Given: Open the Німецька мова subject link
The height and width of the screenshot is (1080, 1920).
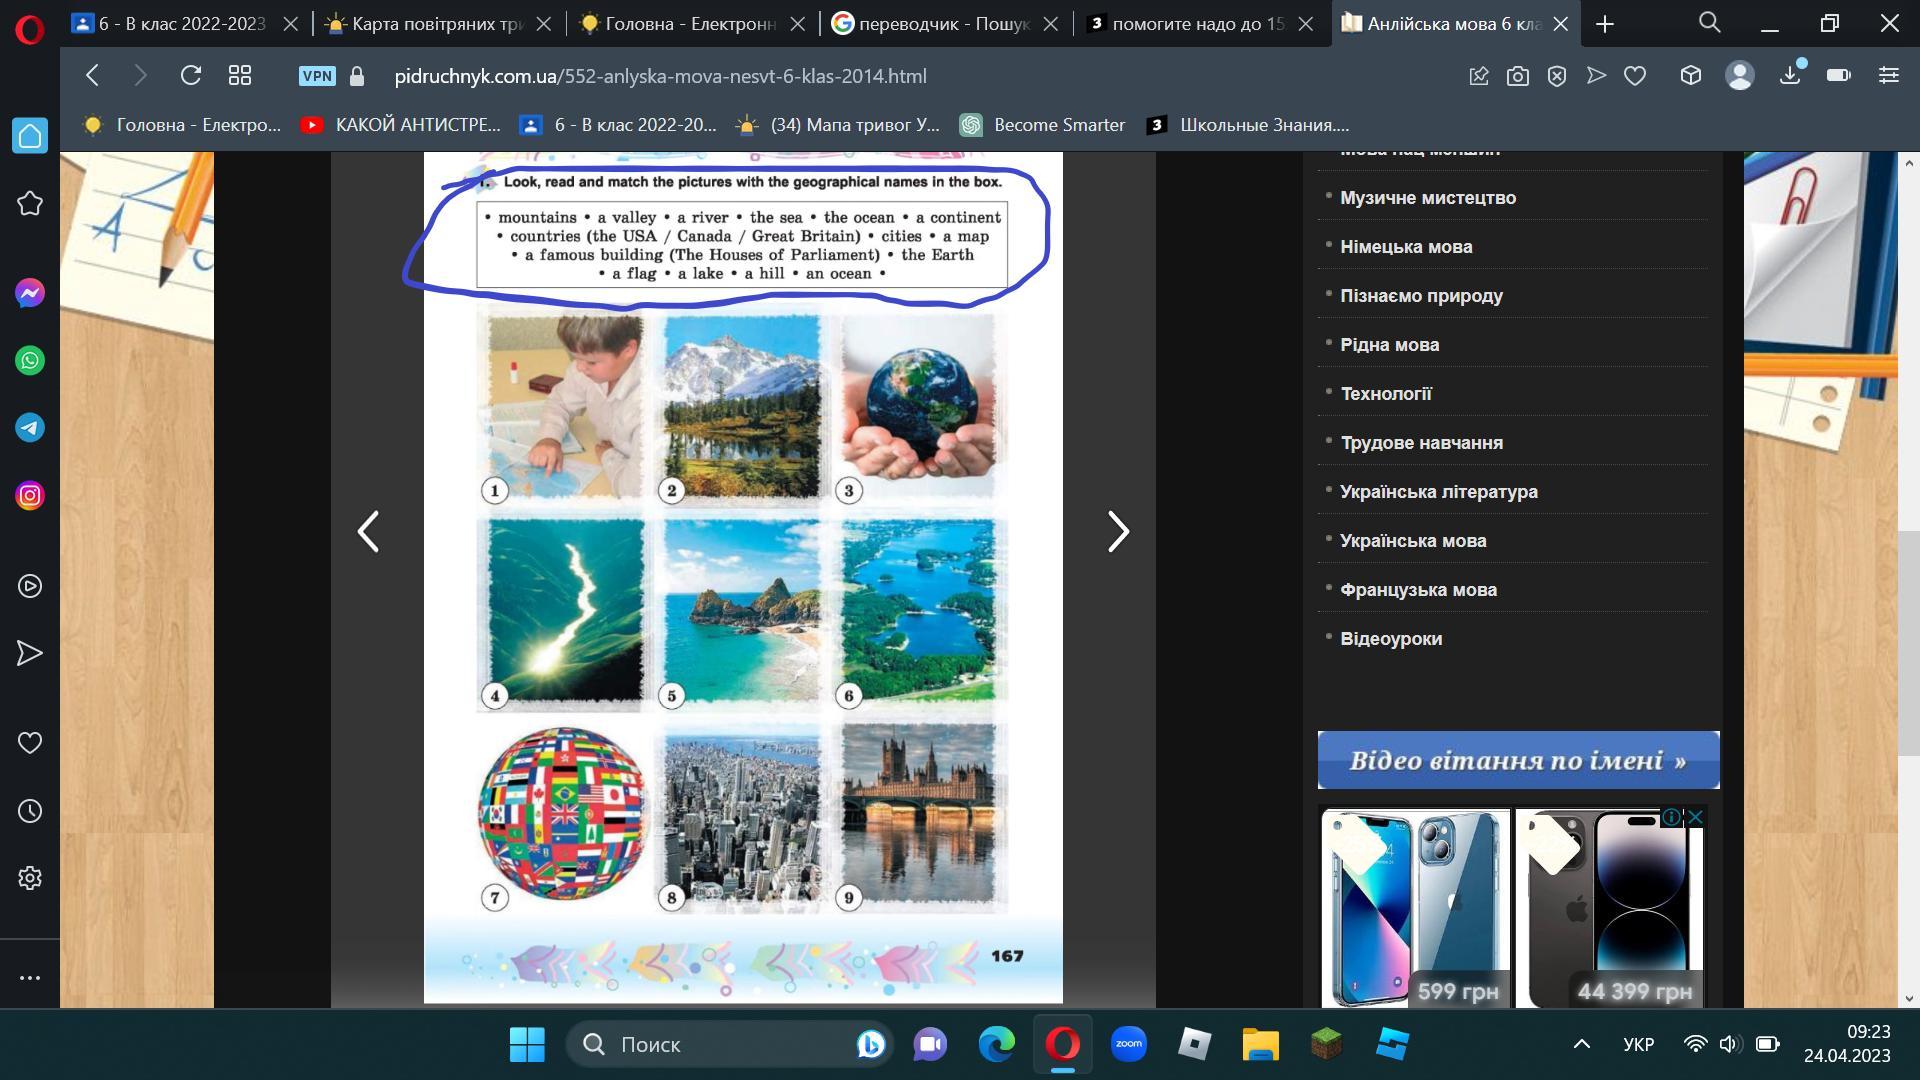Looking at the screenshot, I should (1406, 247).
